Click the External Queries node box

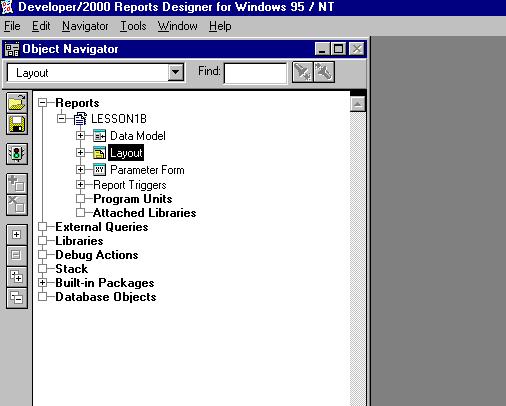click(43, 227)
